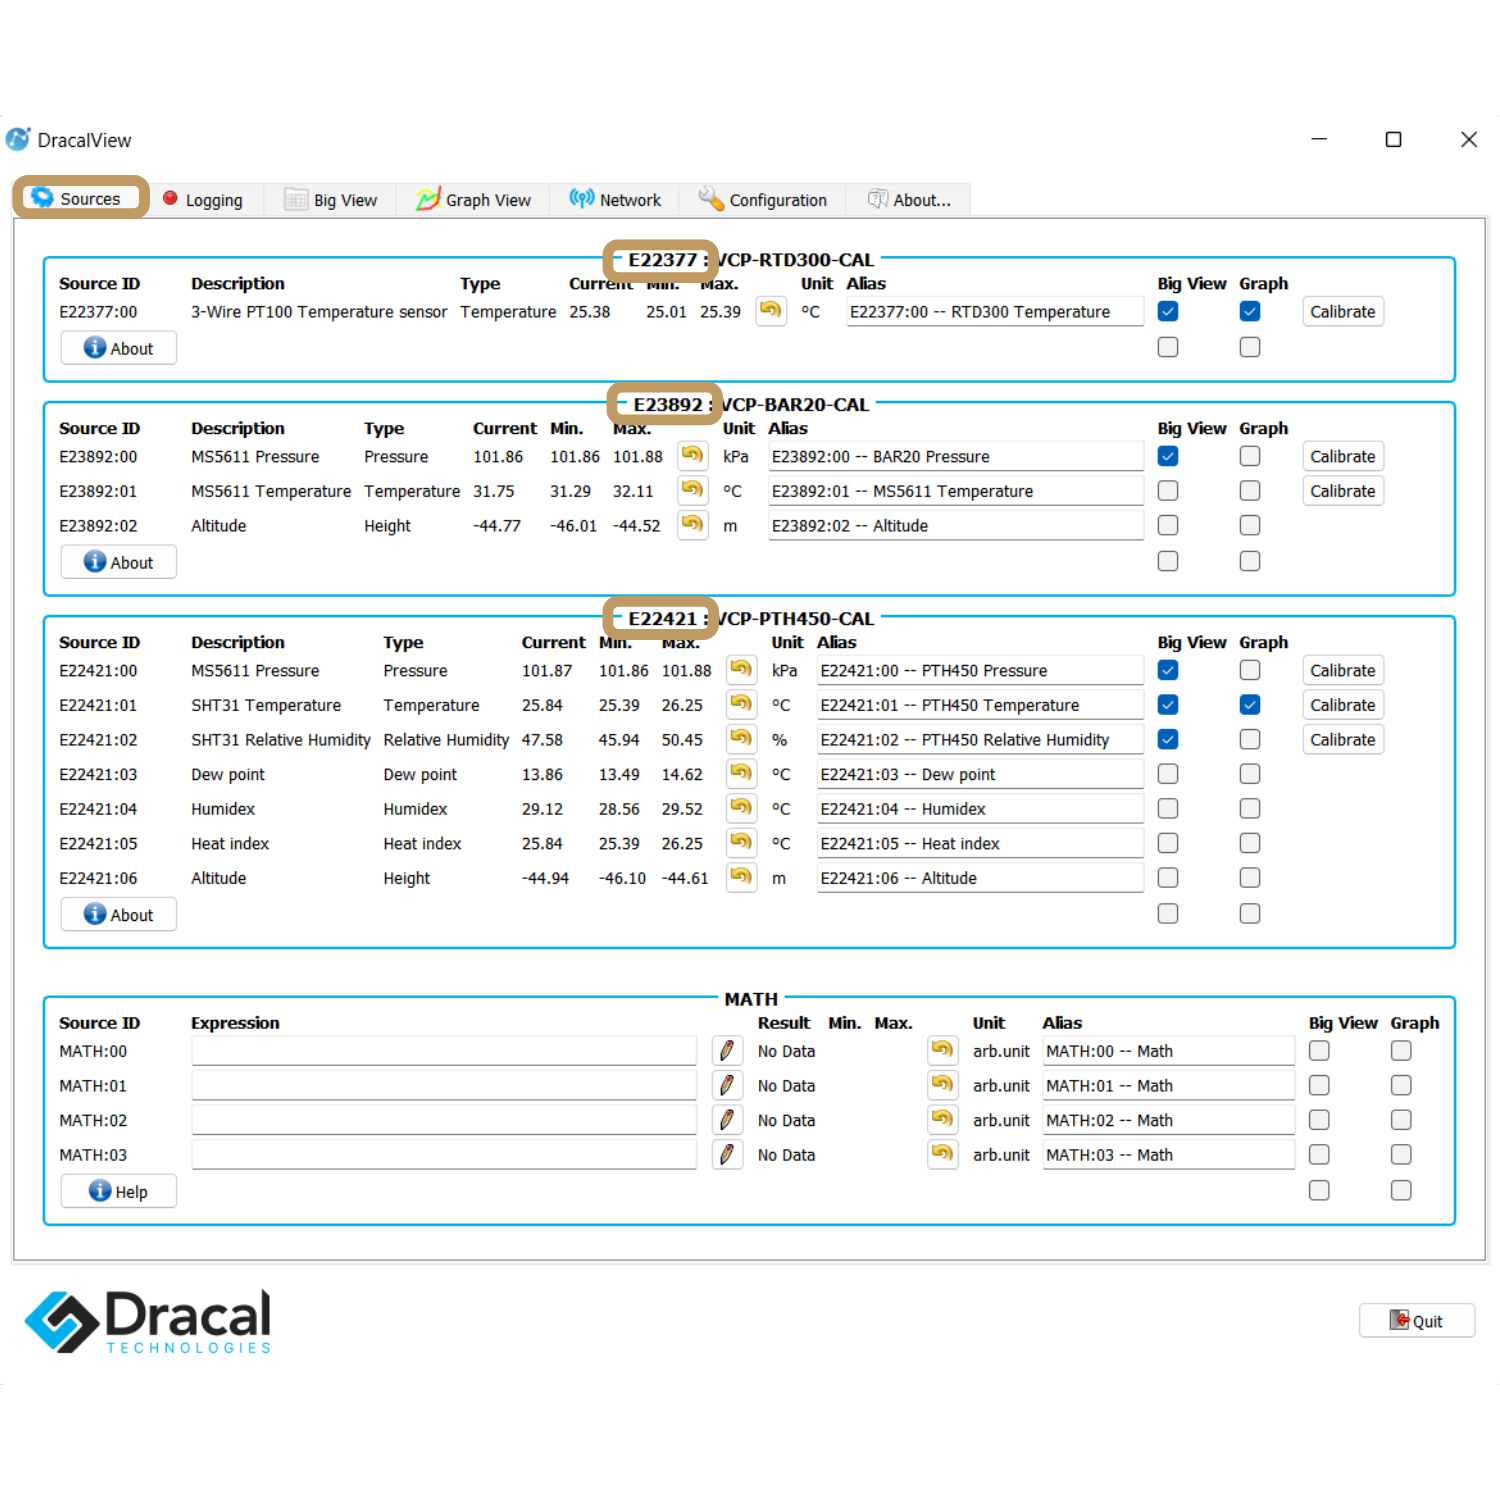Edit the alias field for E23892:02 Altitude
The width and height of the screenshot is (1500, 1500).
(956, 526)
